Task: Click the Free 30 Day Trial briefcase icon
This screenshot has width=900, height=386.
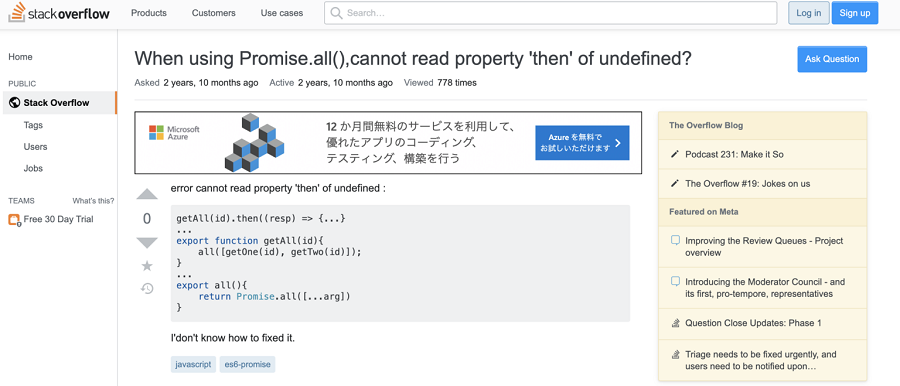Action: click(14, 219)
